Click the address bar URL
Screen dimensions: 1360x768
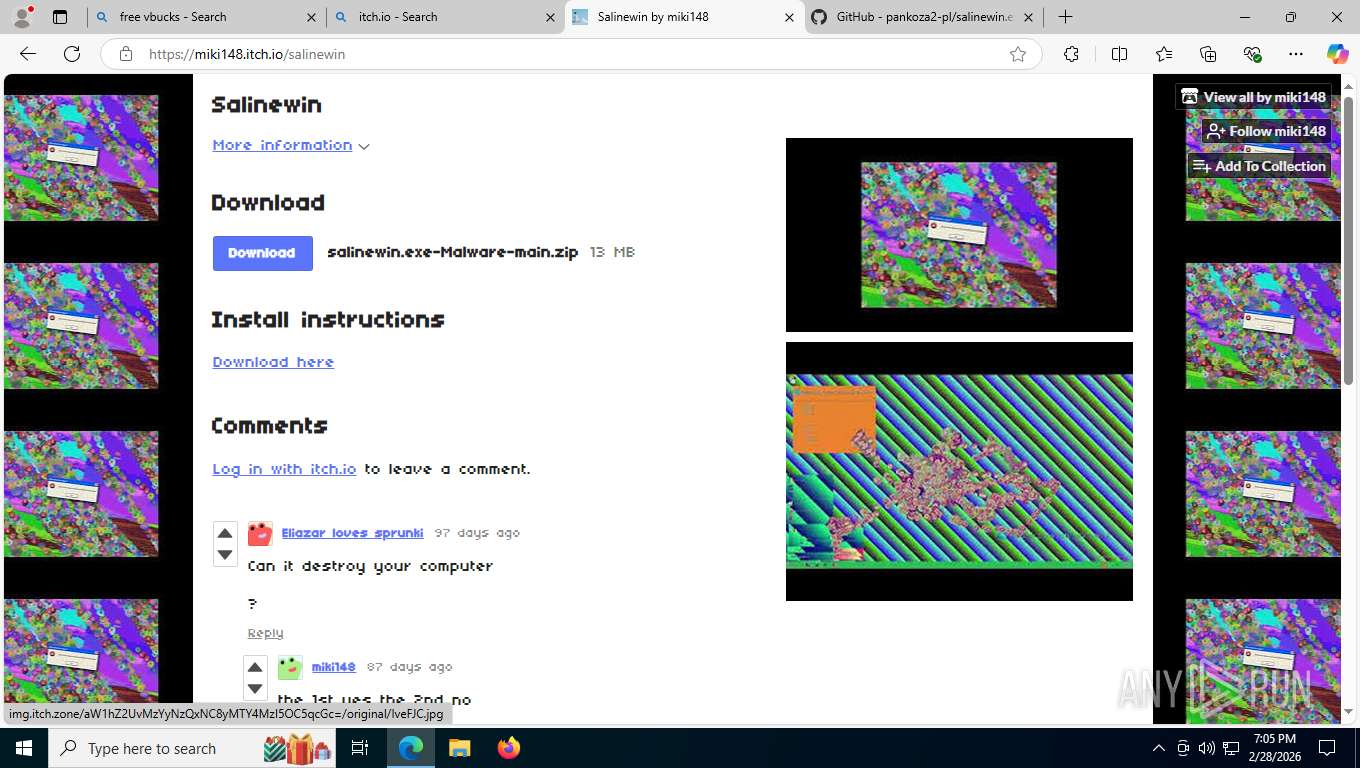247,54
